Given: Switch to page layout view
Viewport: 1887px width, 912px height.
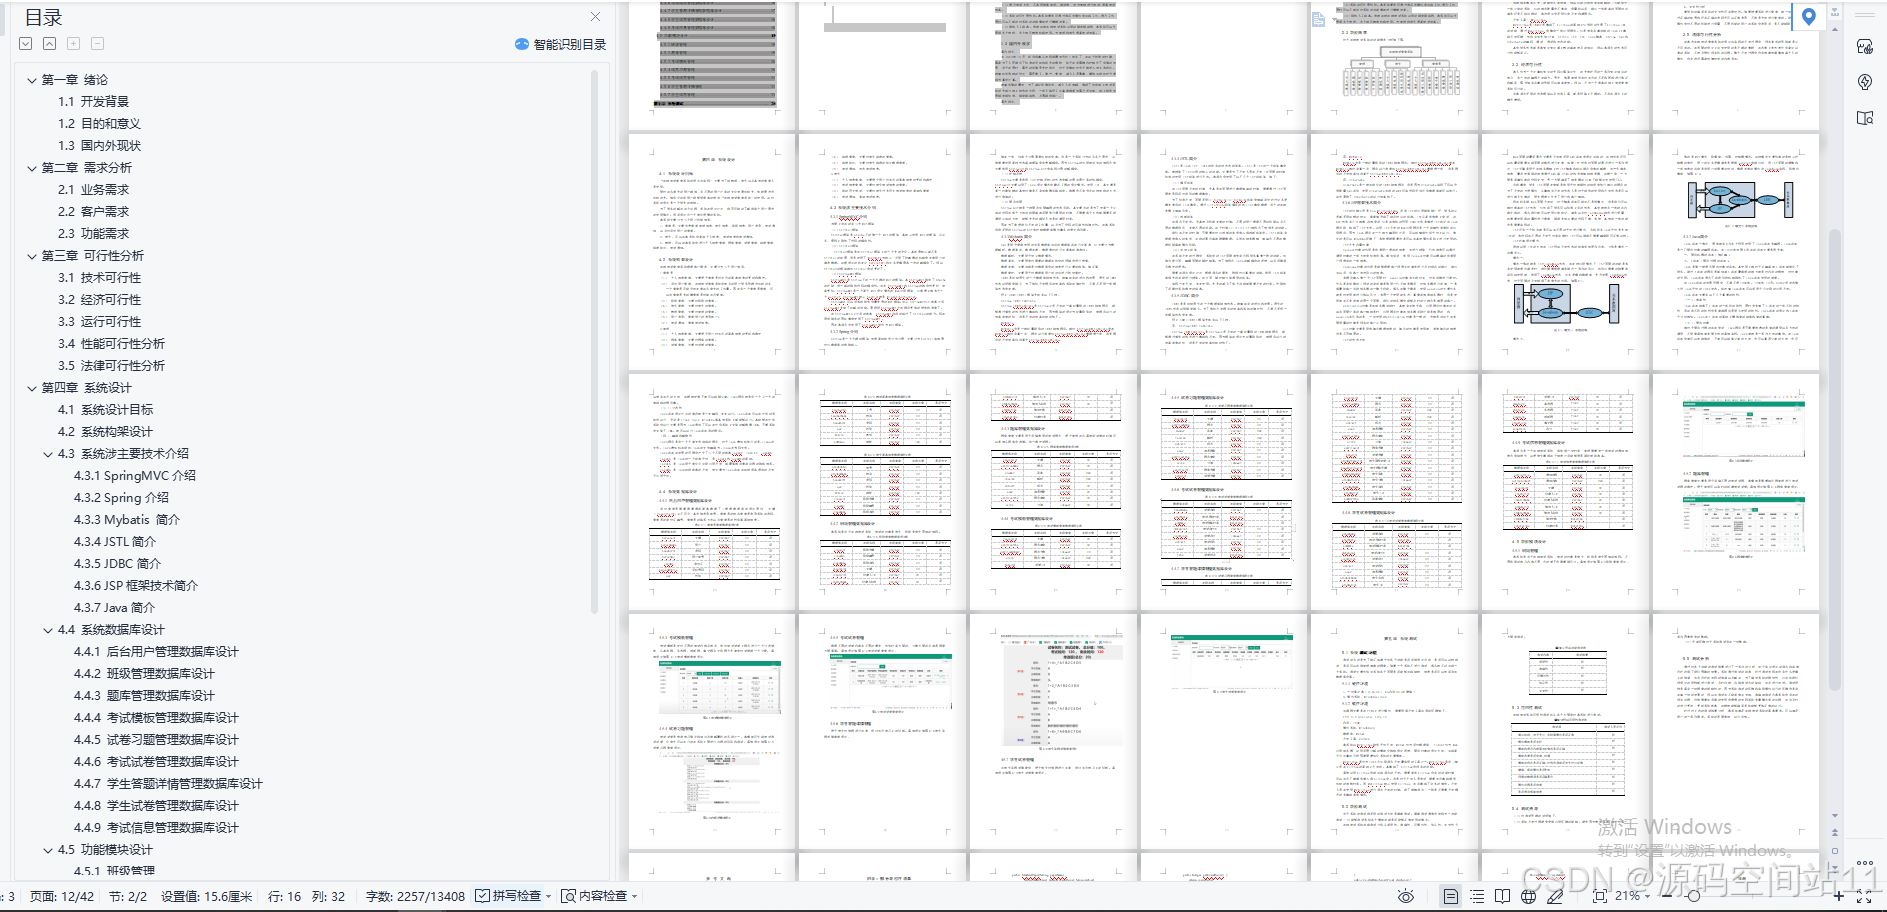Looking at the screenshot, I should point(1451,896).
